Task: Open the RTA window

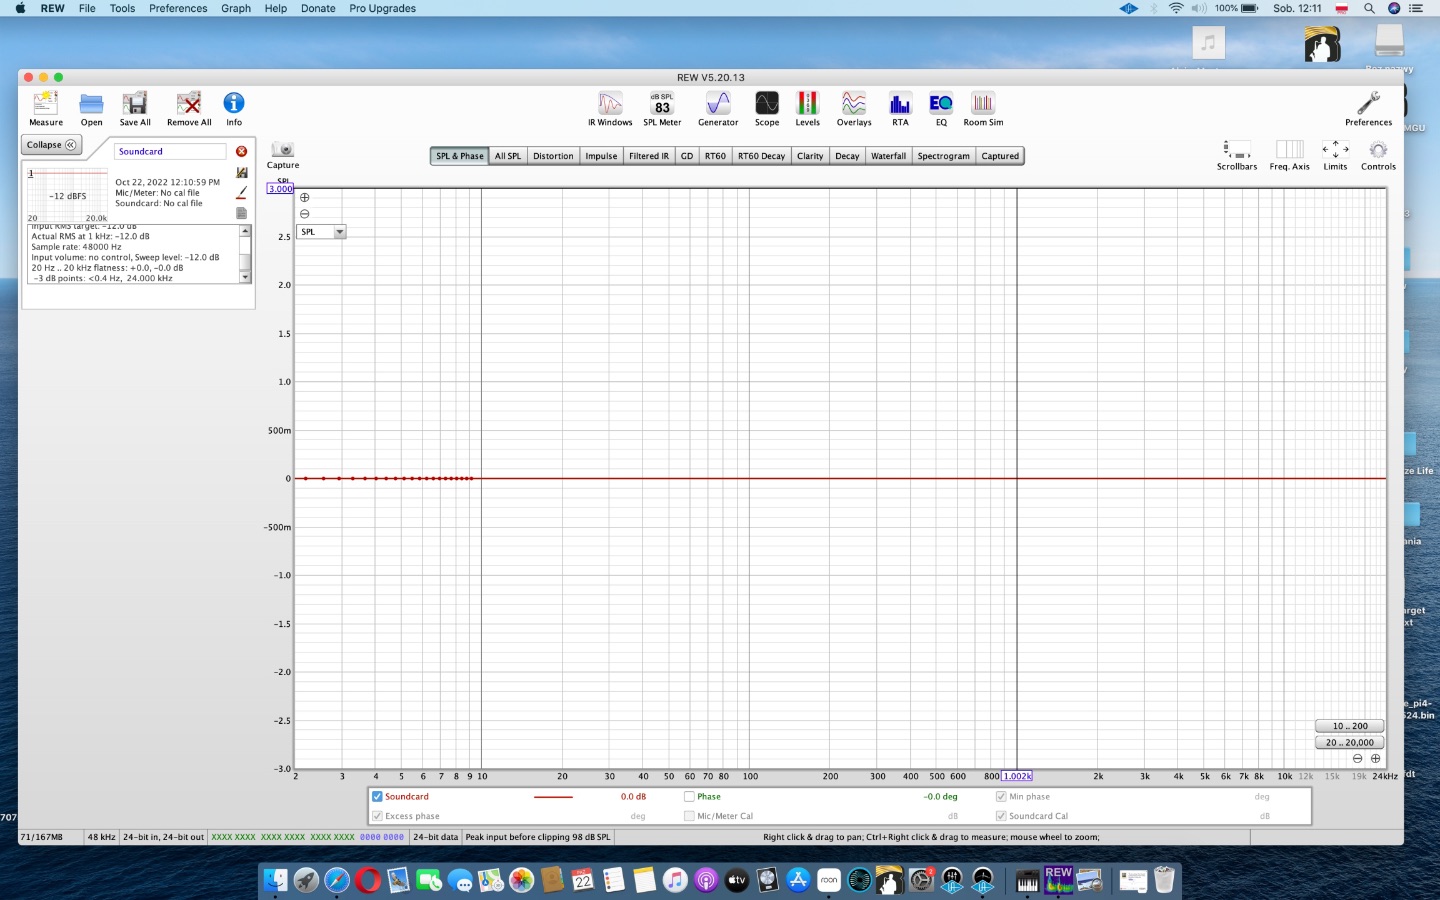Action: coord(900,108)
